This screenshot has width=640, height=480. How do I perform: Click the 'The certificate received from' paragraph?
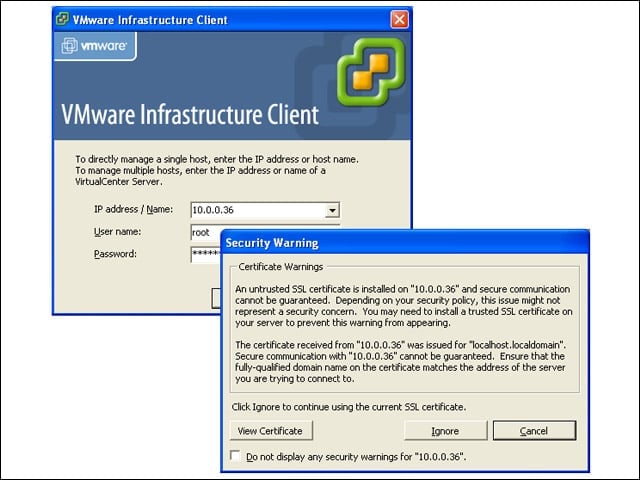(400, 362)
